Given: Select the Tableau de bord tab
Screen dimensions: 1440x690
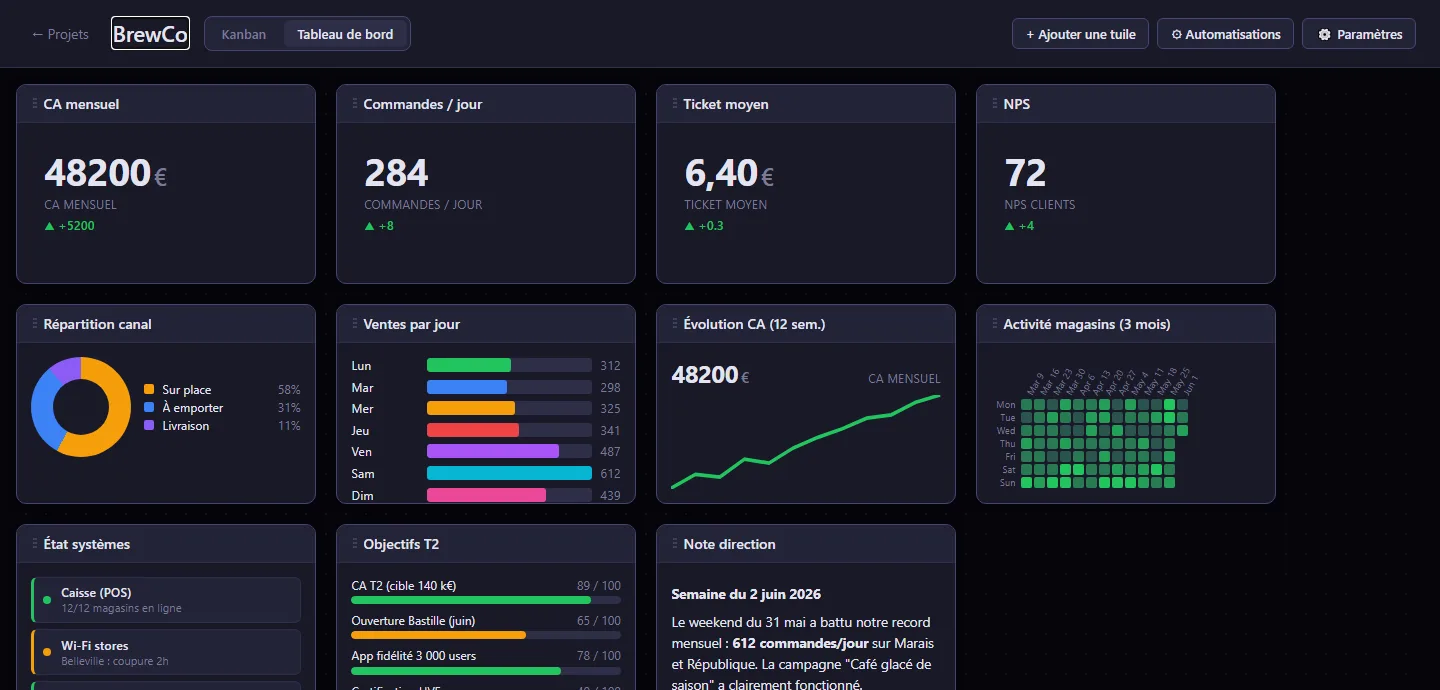Looking at the screenshot, I should click(345, 34).
